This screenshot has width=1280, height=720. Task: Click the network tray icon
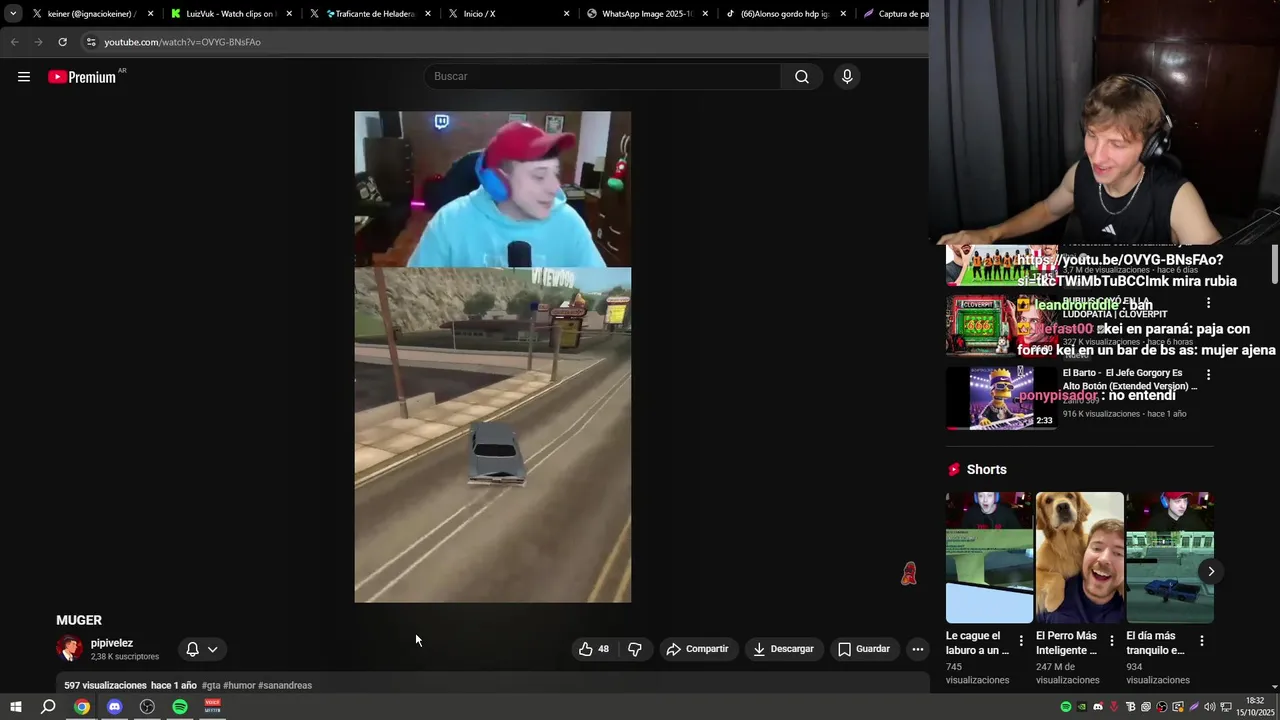[1226, 707]
